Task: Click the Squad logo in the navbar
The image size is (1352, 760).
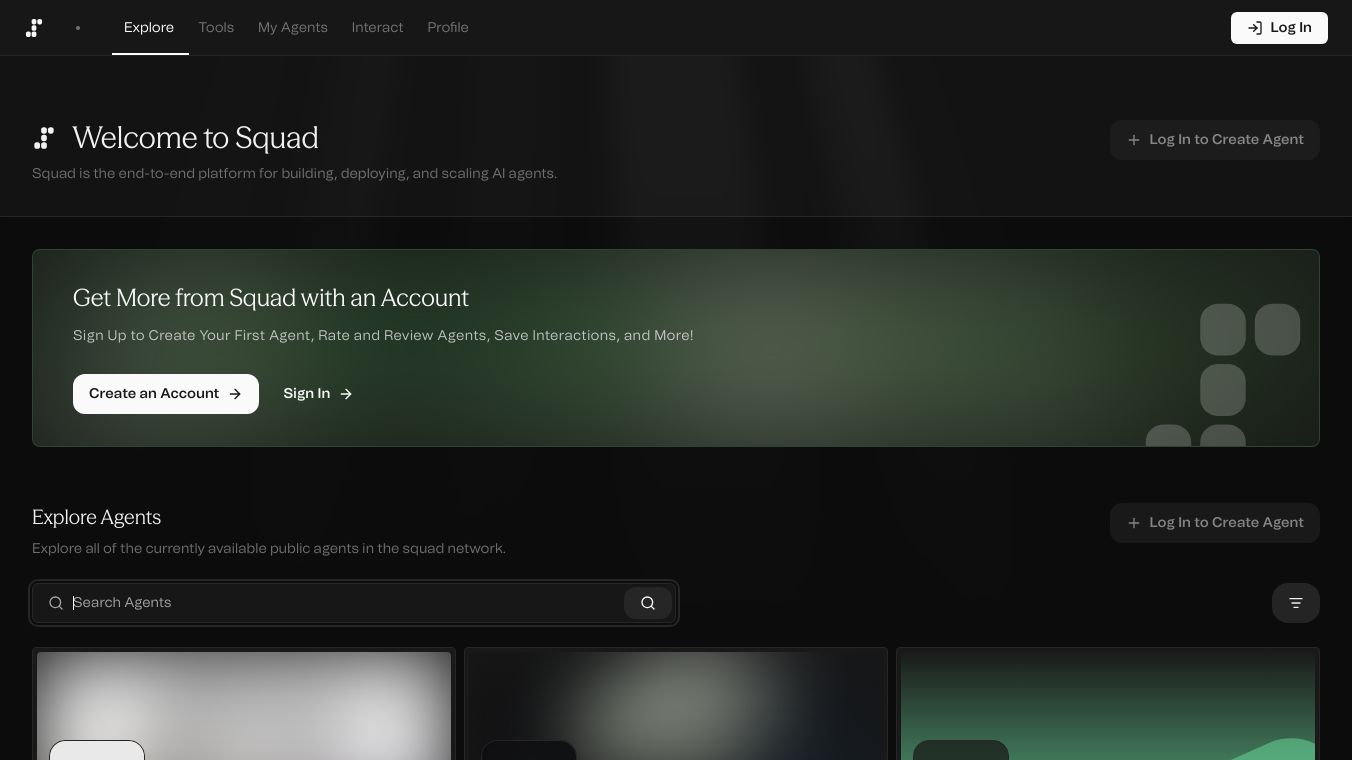Action: point(34,28)
